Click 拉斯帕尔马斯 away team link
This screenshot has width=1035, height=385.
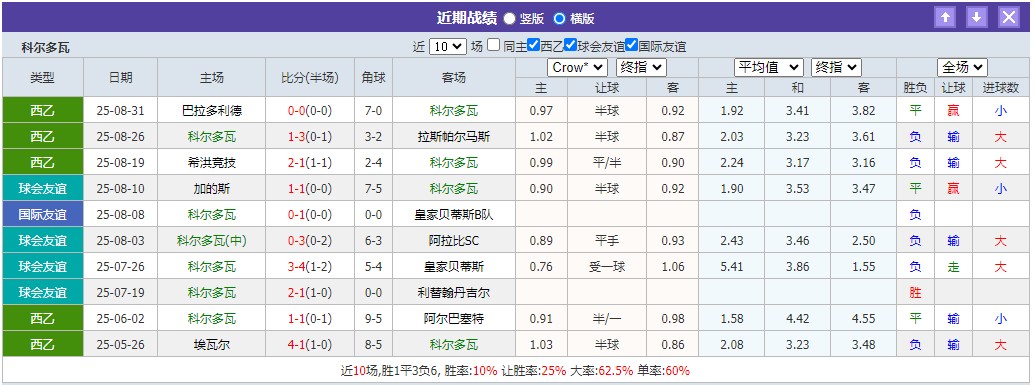[453, 137]
